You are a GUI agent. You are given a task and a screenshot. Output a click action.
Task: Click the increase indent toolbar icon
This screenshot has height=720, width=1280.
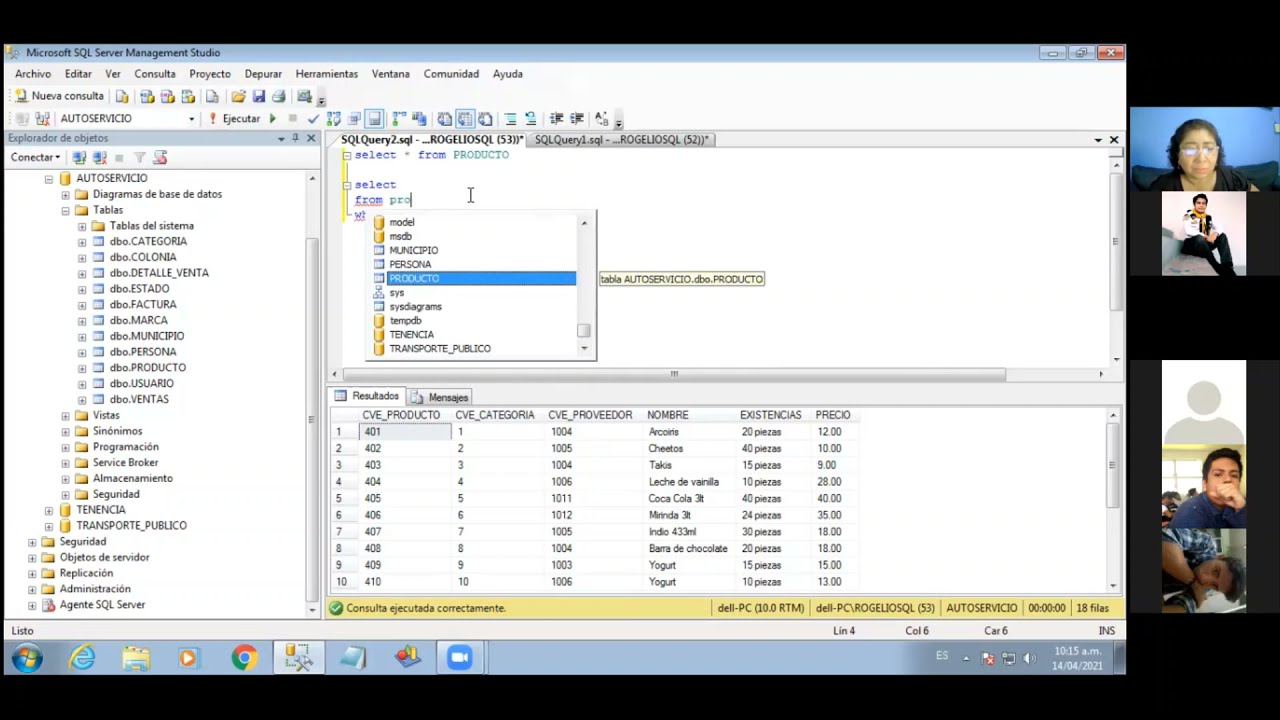(577, 118)
